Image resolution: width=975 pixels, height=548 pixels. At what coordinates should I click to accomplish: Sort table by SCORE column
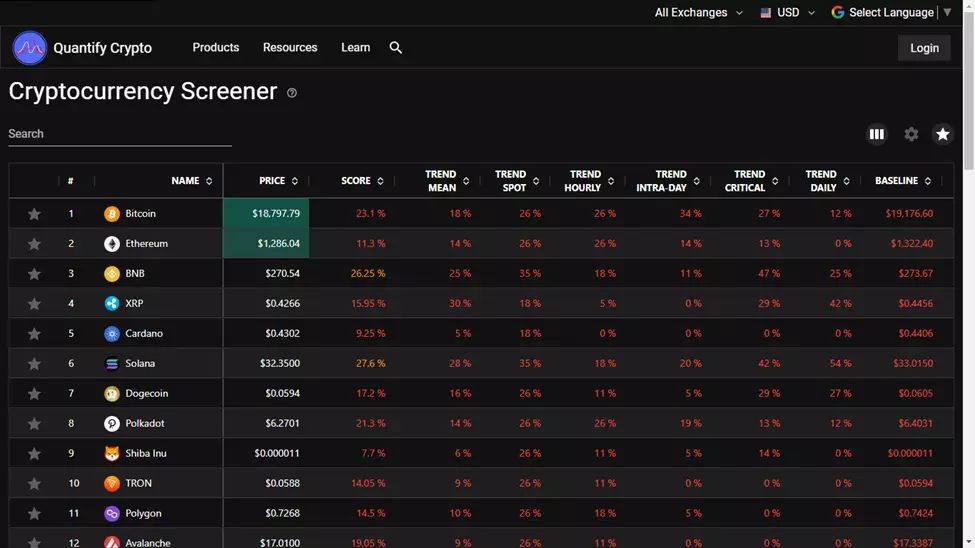coord(363,181)
